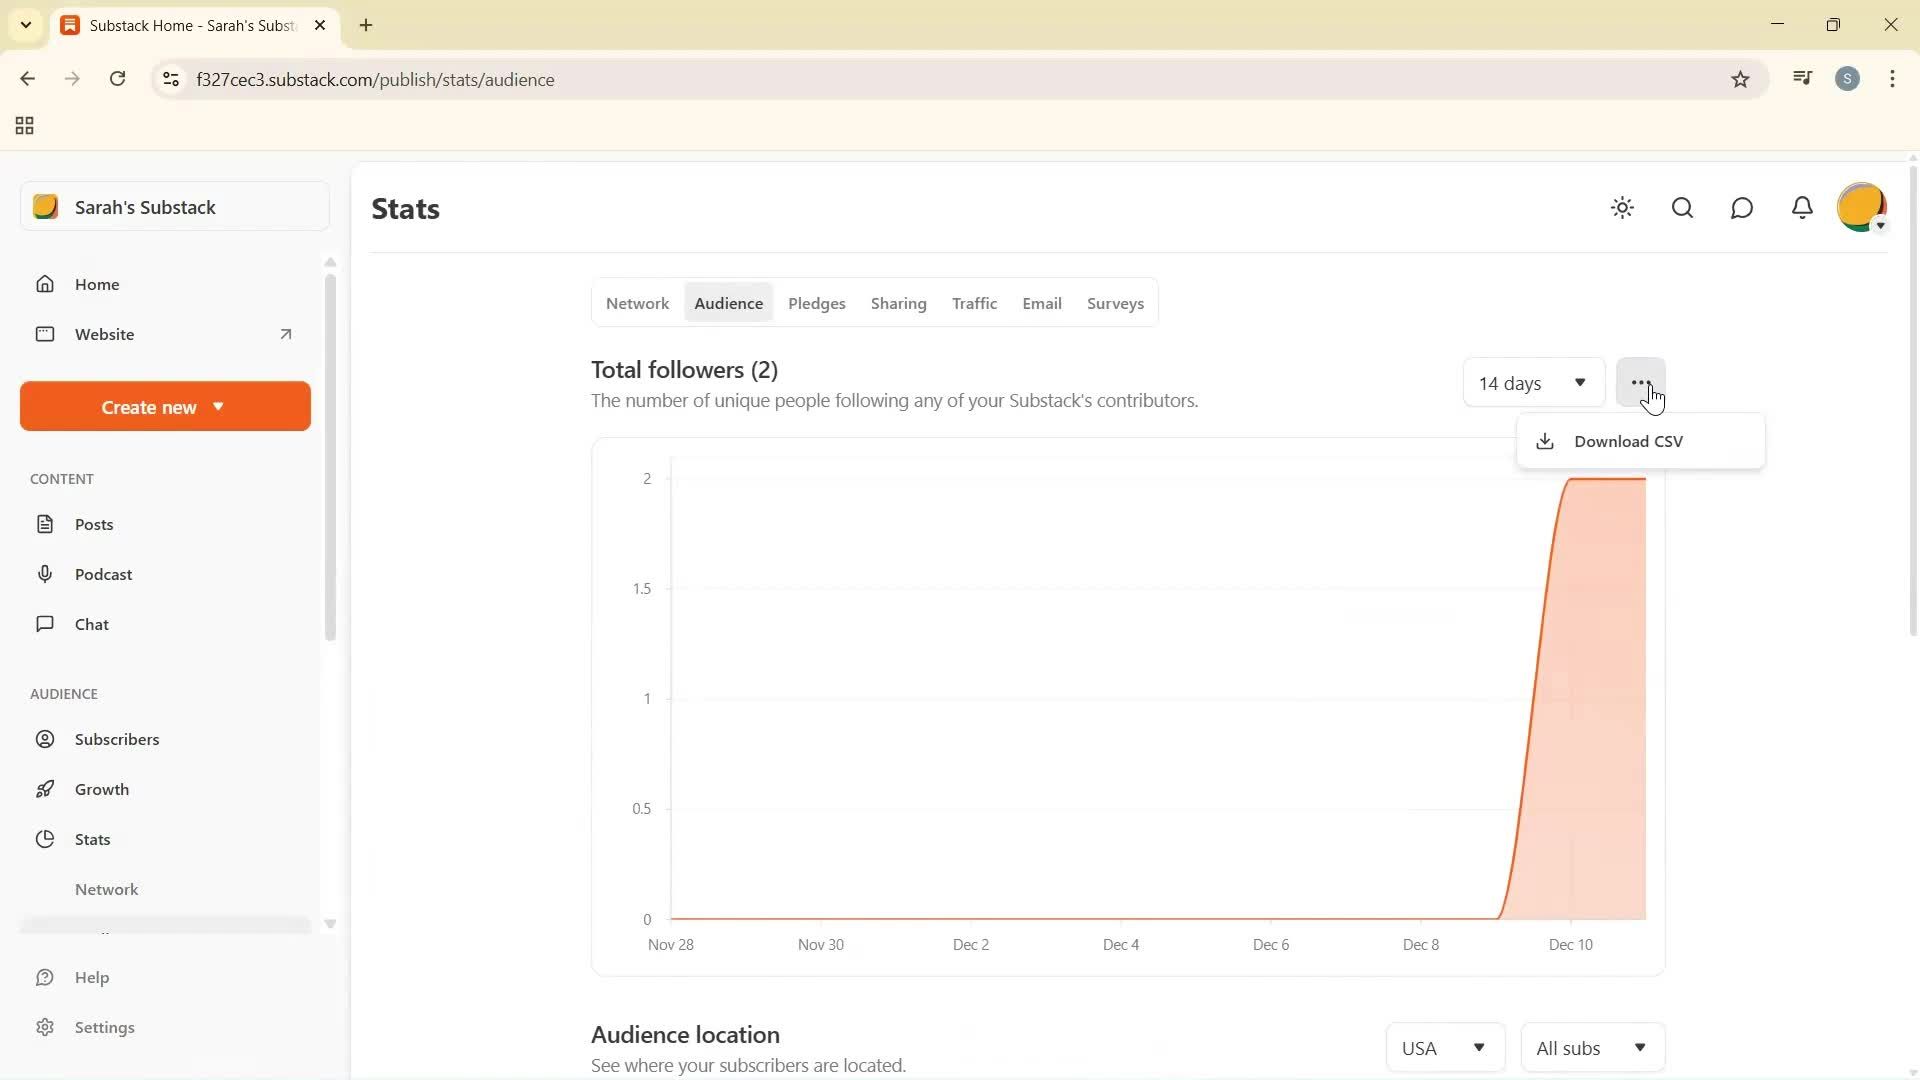Open Settings at bottom of sidebar
The height and width of the screenshot is (1080, 1920).
(x=105, y=1027)
